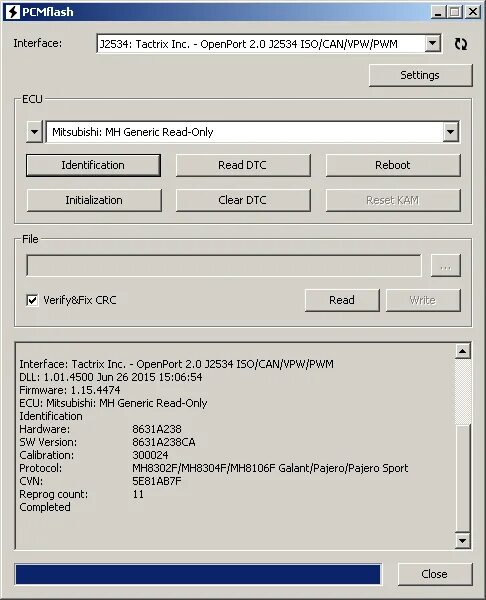
Task: Click the log scrollbar down arrow
Action: click(x=463, y=541)
